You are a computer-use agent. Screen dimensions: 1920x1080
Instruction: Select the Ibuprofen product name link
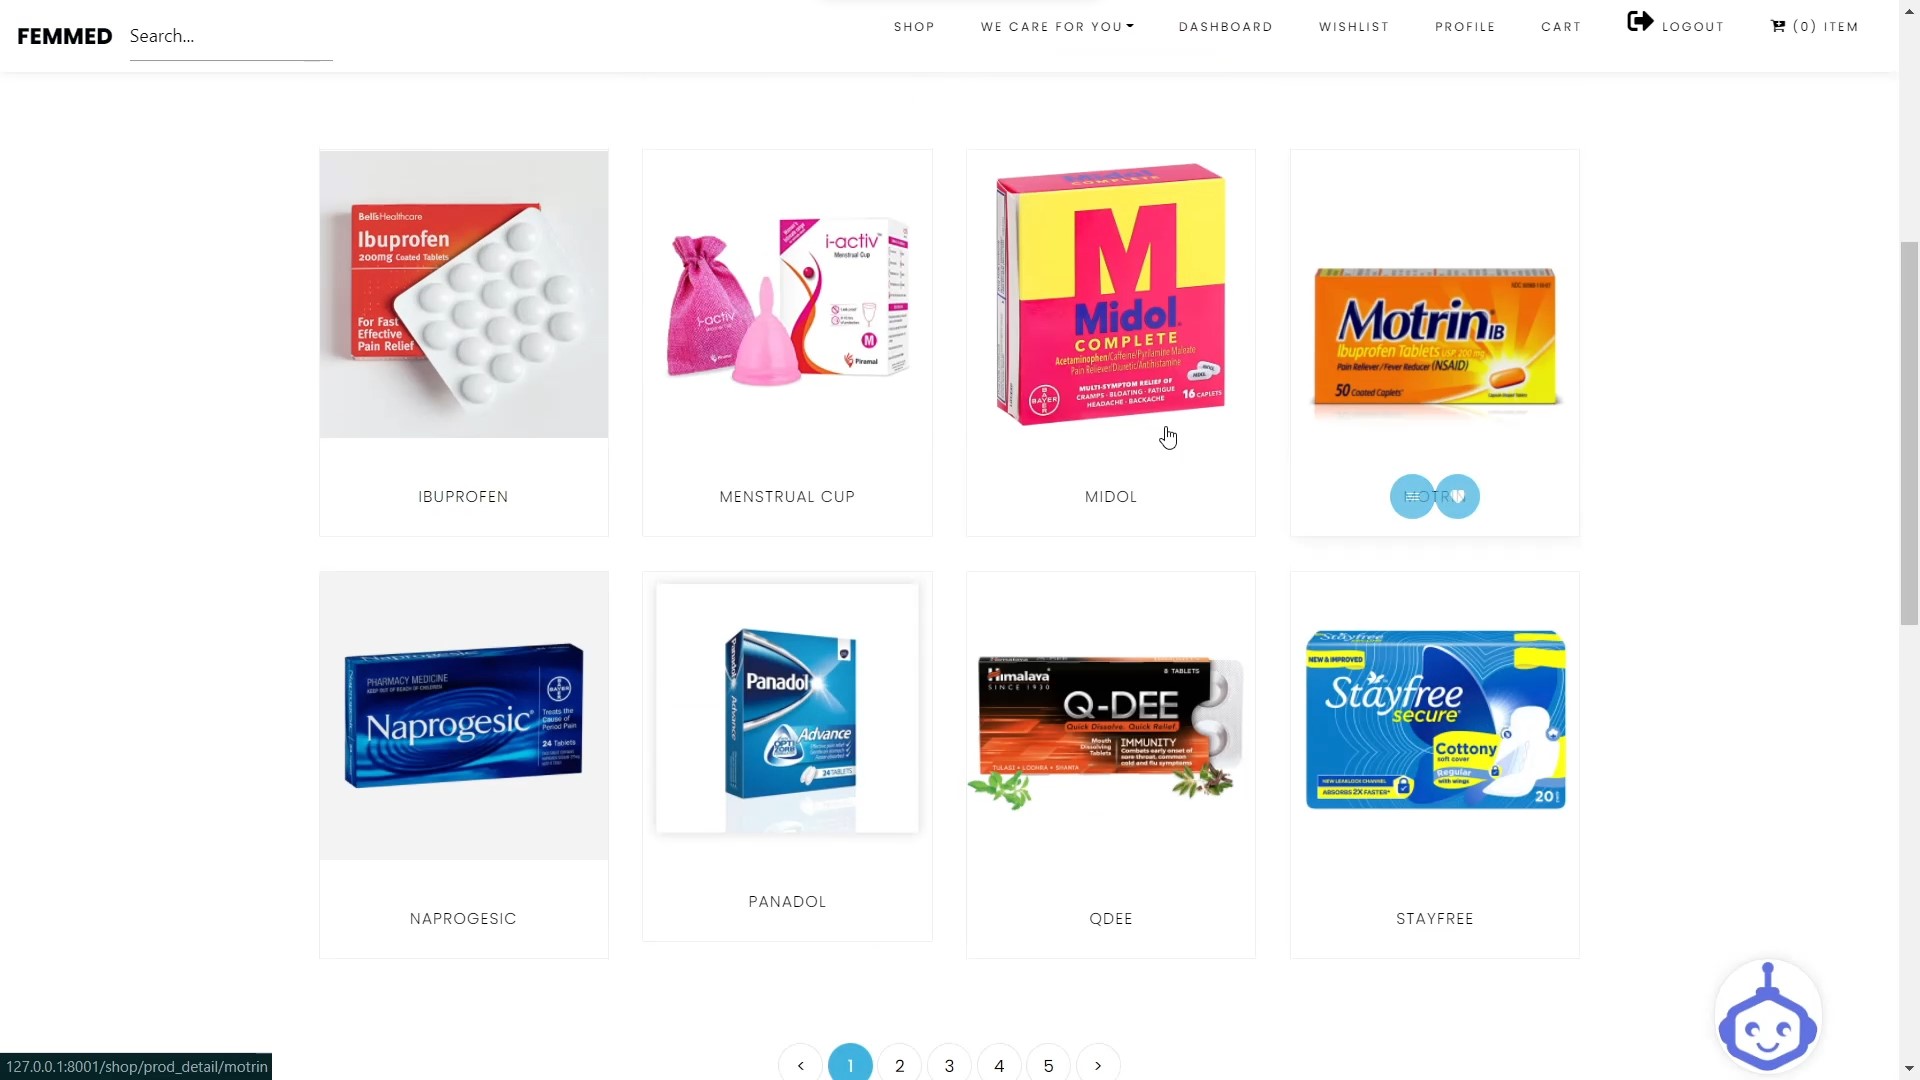463,497
